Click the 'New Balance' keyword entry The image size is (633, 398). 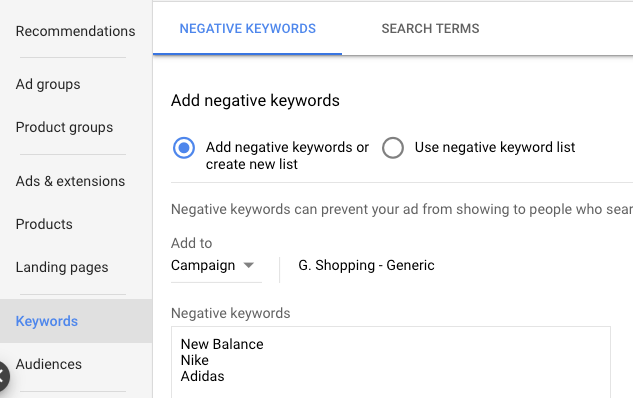[x=222, y=344]
